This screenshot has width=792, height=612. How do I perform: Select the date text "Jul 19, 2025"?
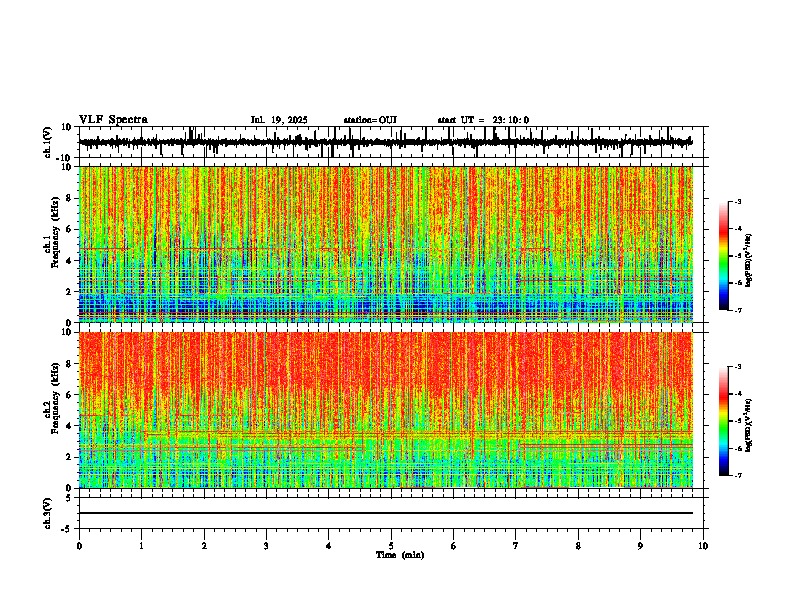(279, 120)
